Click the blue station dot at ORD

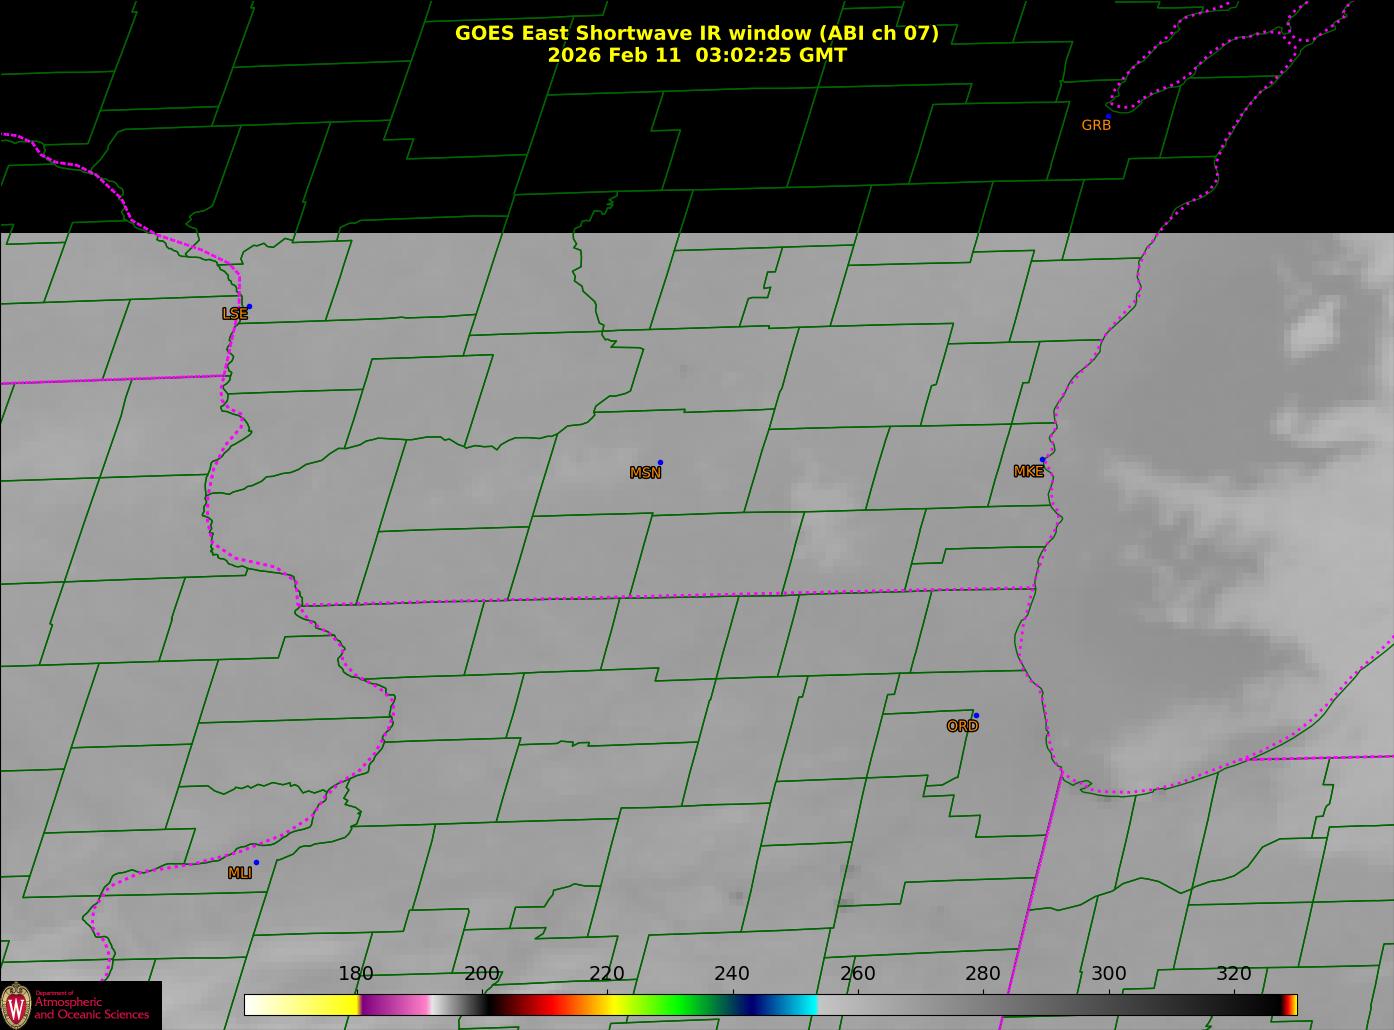[976, 716]
